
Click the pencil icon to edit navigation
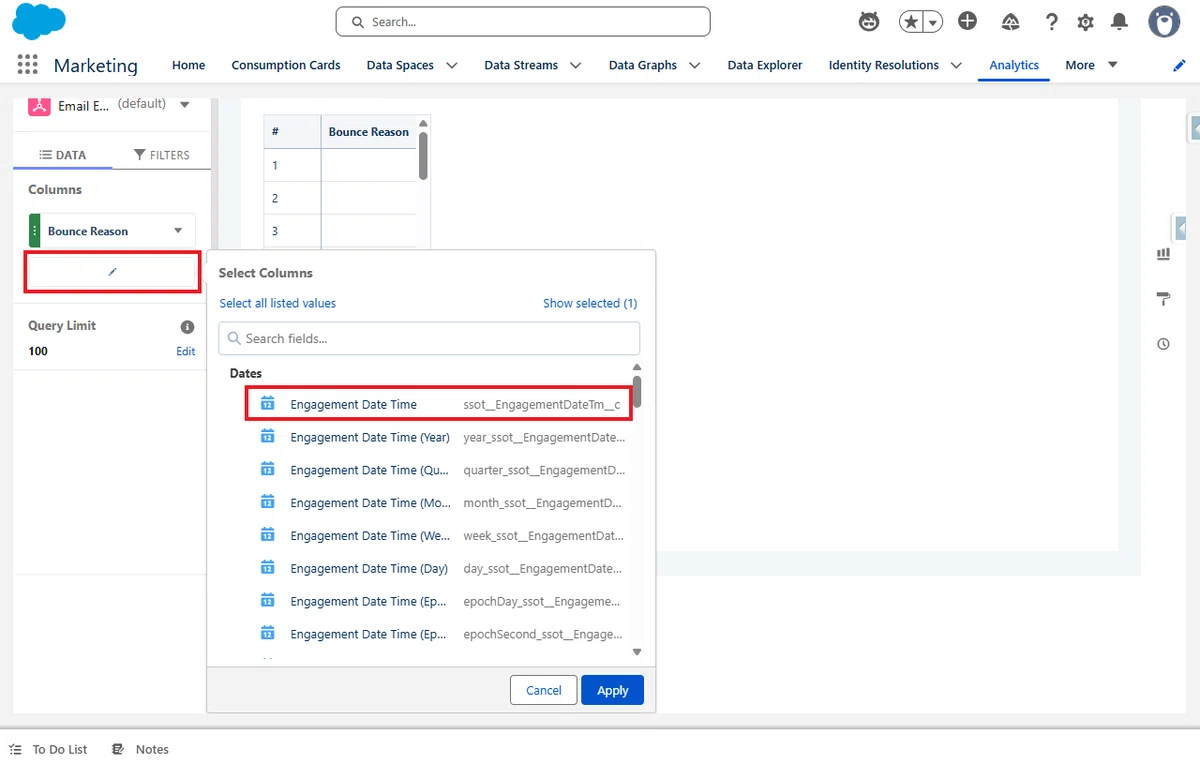[1179, 65]
